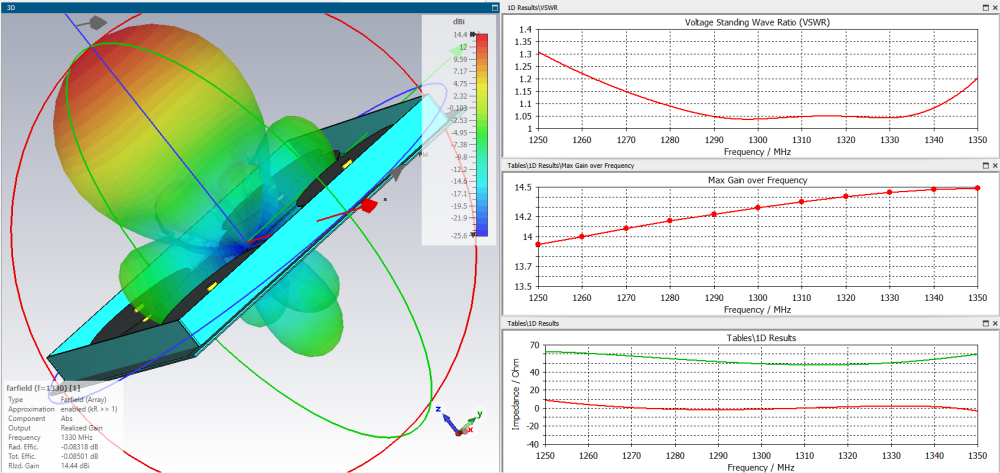Viewport: 1000px width, 473px height.
Task: Maximize the bottom Tables\1D Results panel
Action: coord(985,323)
